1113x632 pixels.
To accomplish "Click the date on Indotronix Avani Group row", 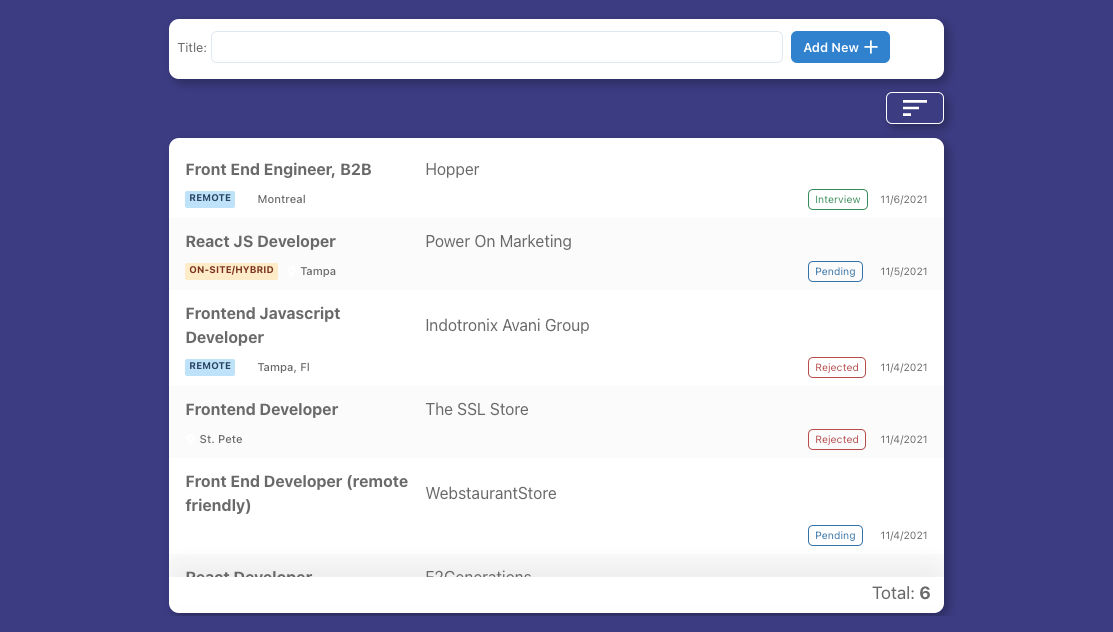I will coord(904,367).
